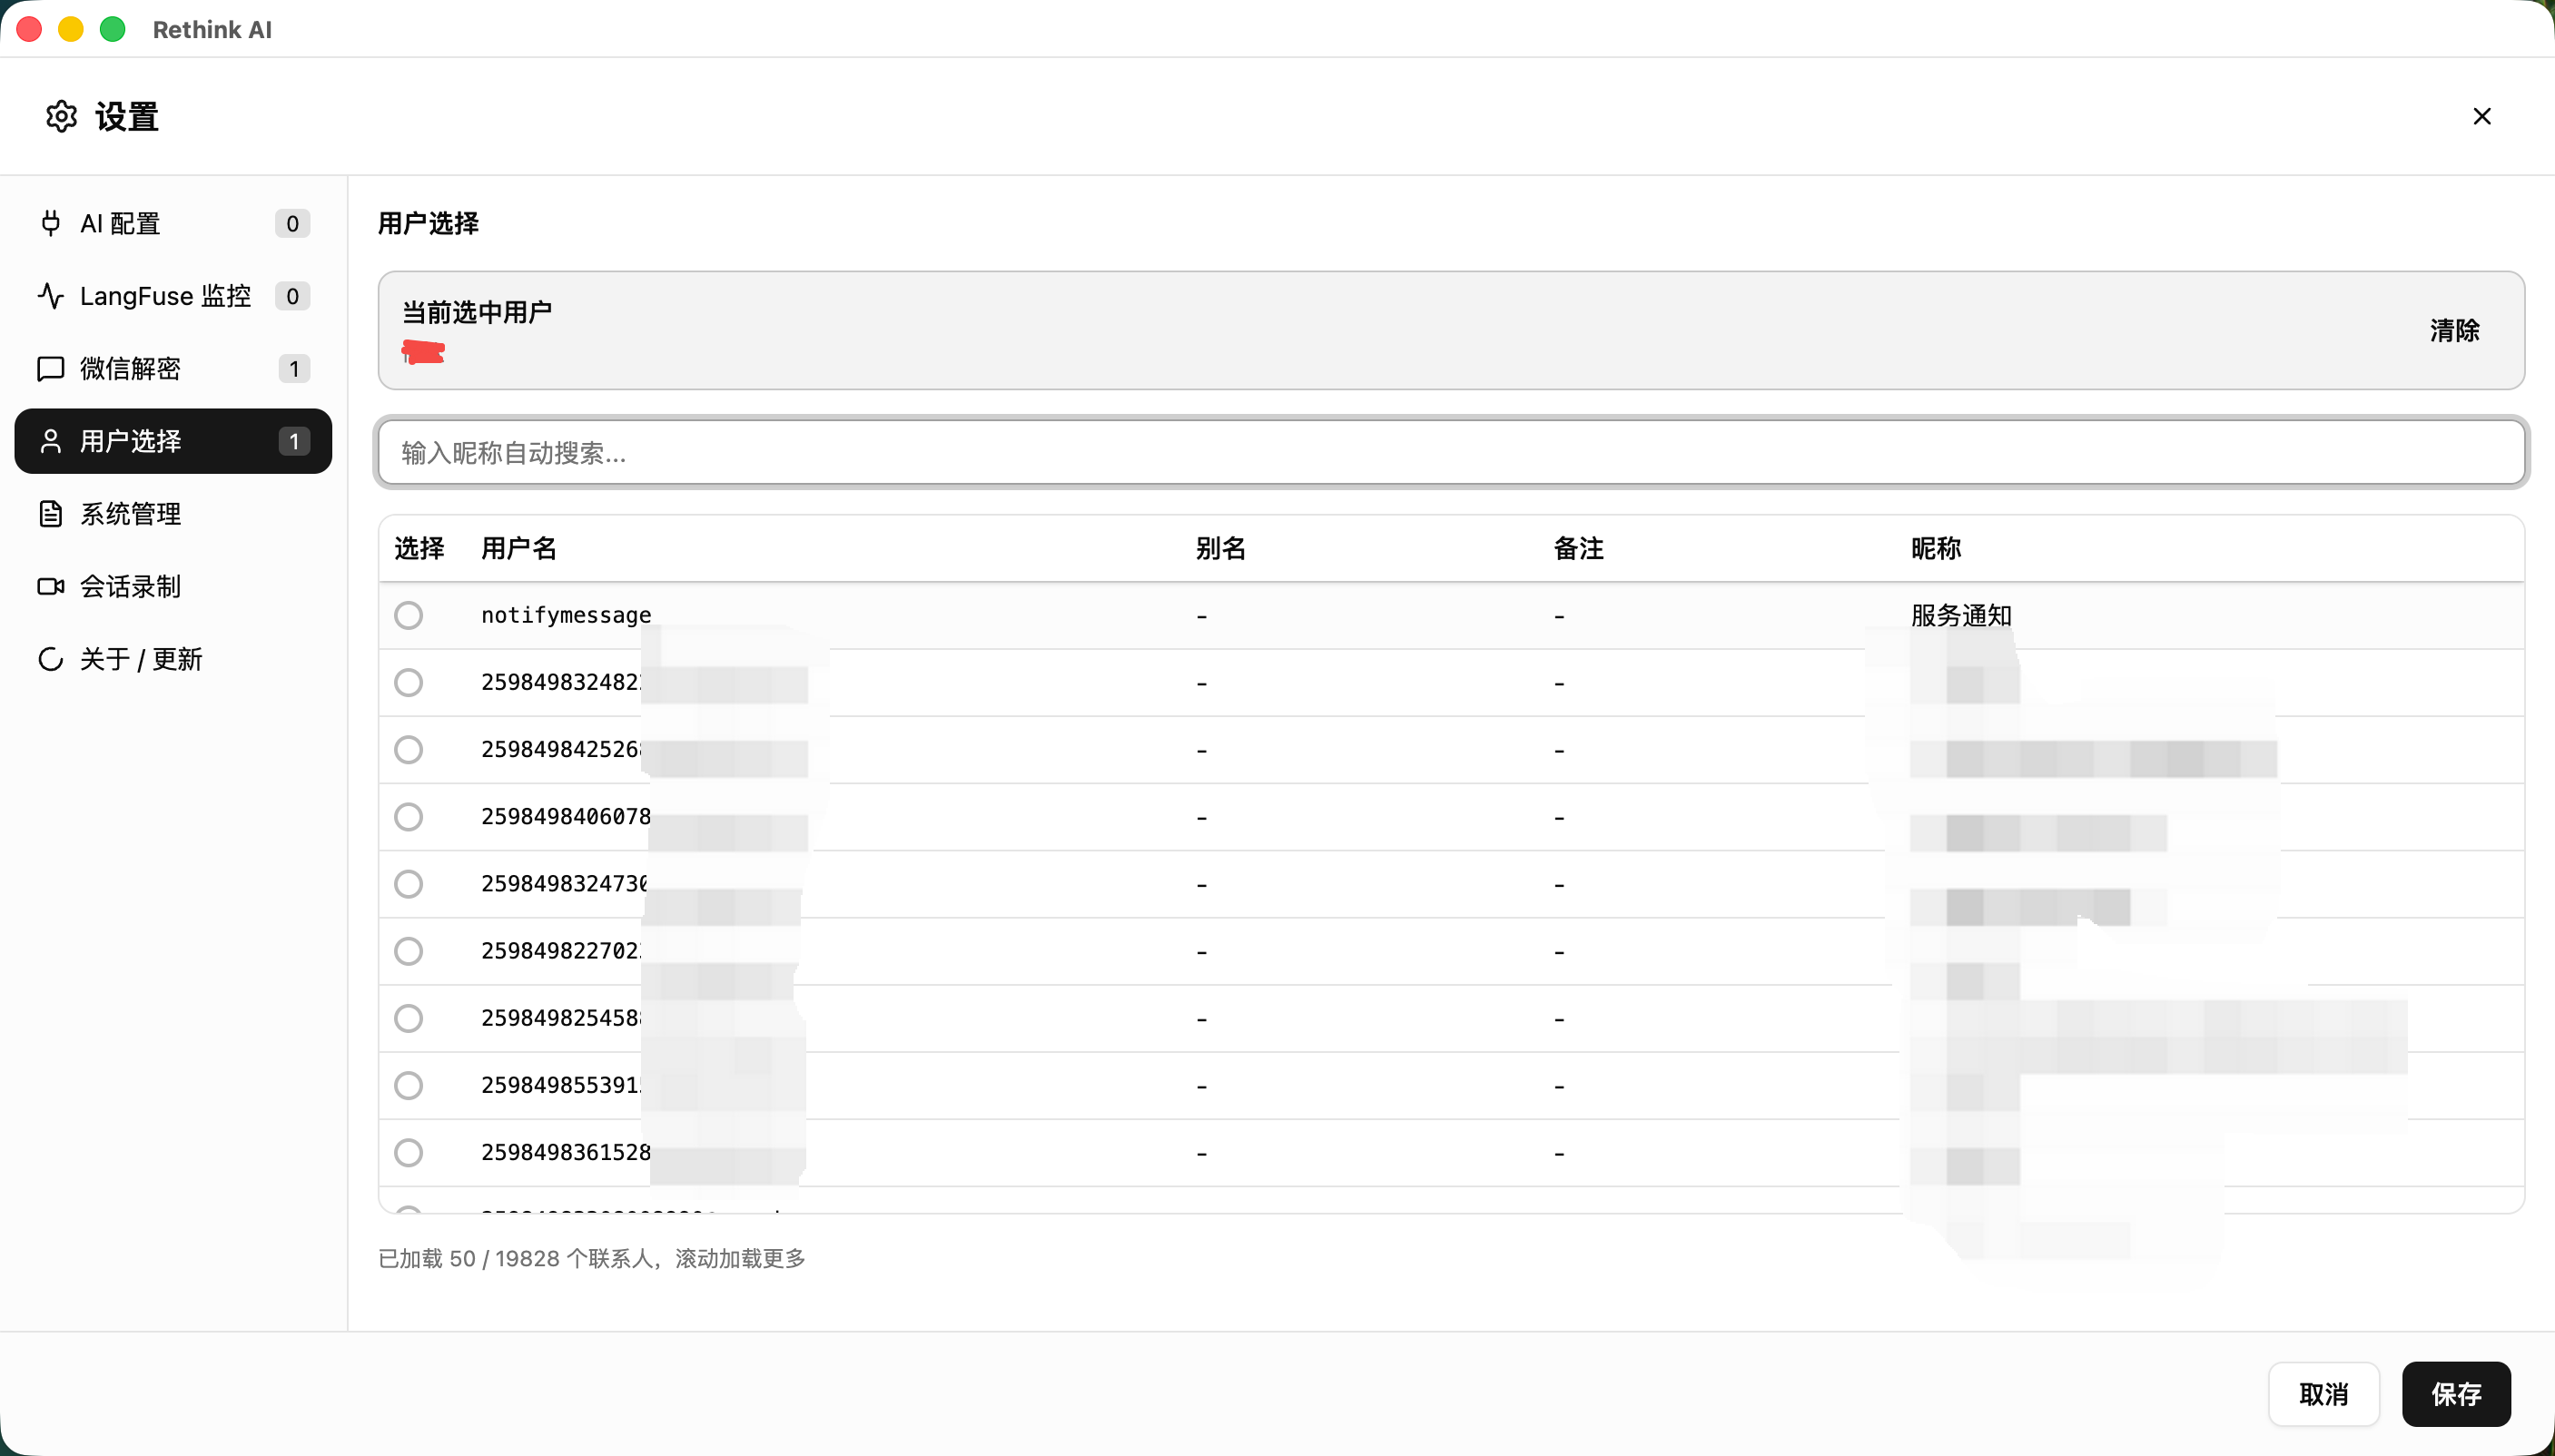Click the settings gear icon in header
This screenshot has width=2555, height=1456.
[61, 117]
